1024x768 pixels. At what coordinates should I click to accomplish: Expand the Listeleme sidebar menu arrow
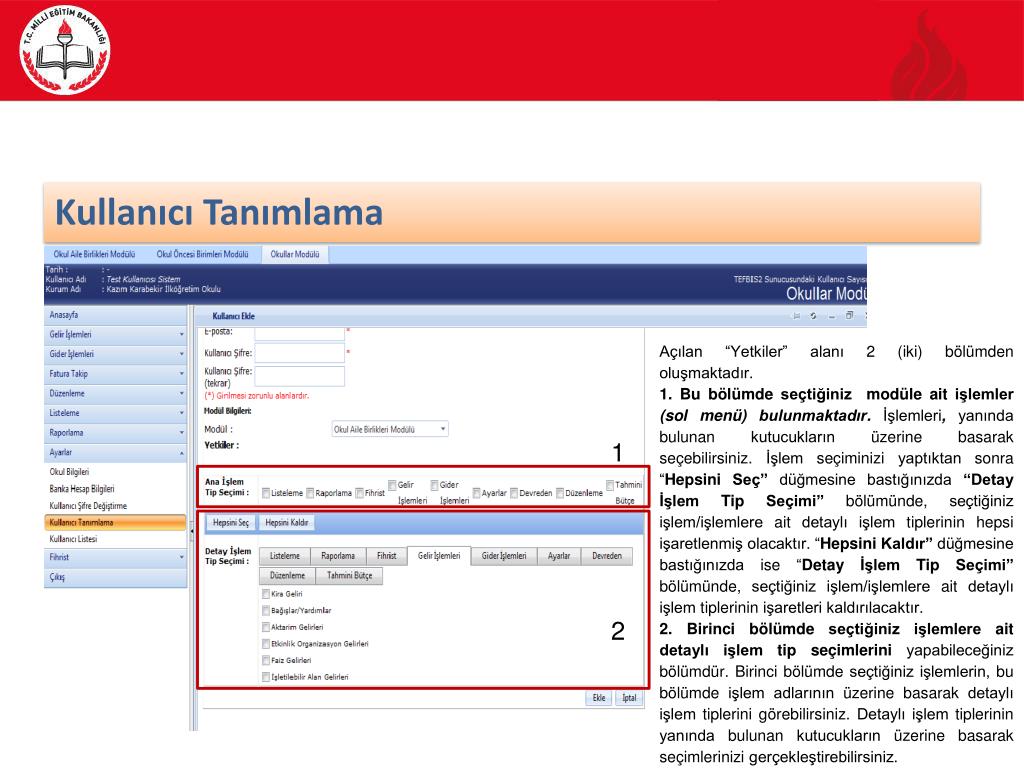pyautogui.click(x=182, y=413)
